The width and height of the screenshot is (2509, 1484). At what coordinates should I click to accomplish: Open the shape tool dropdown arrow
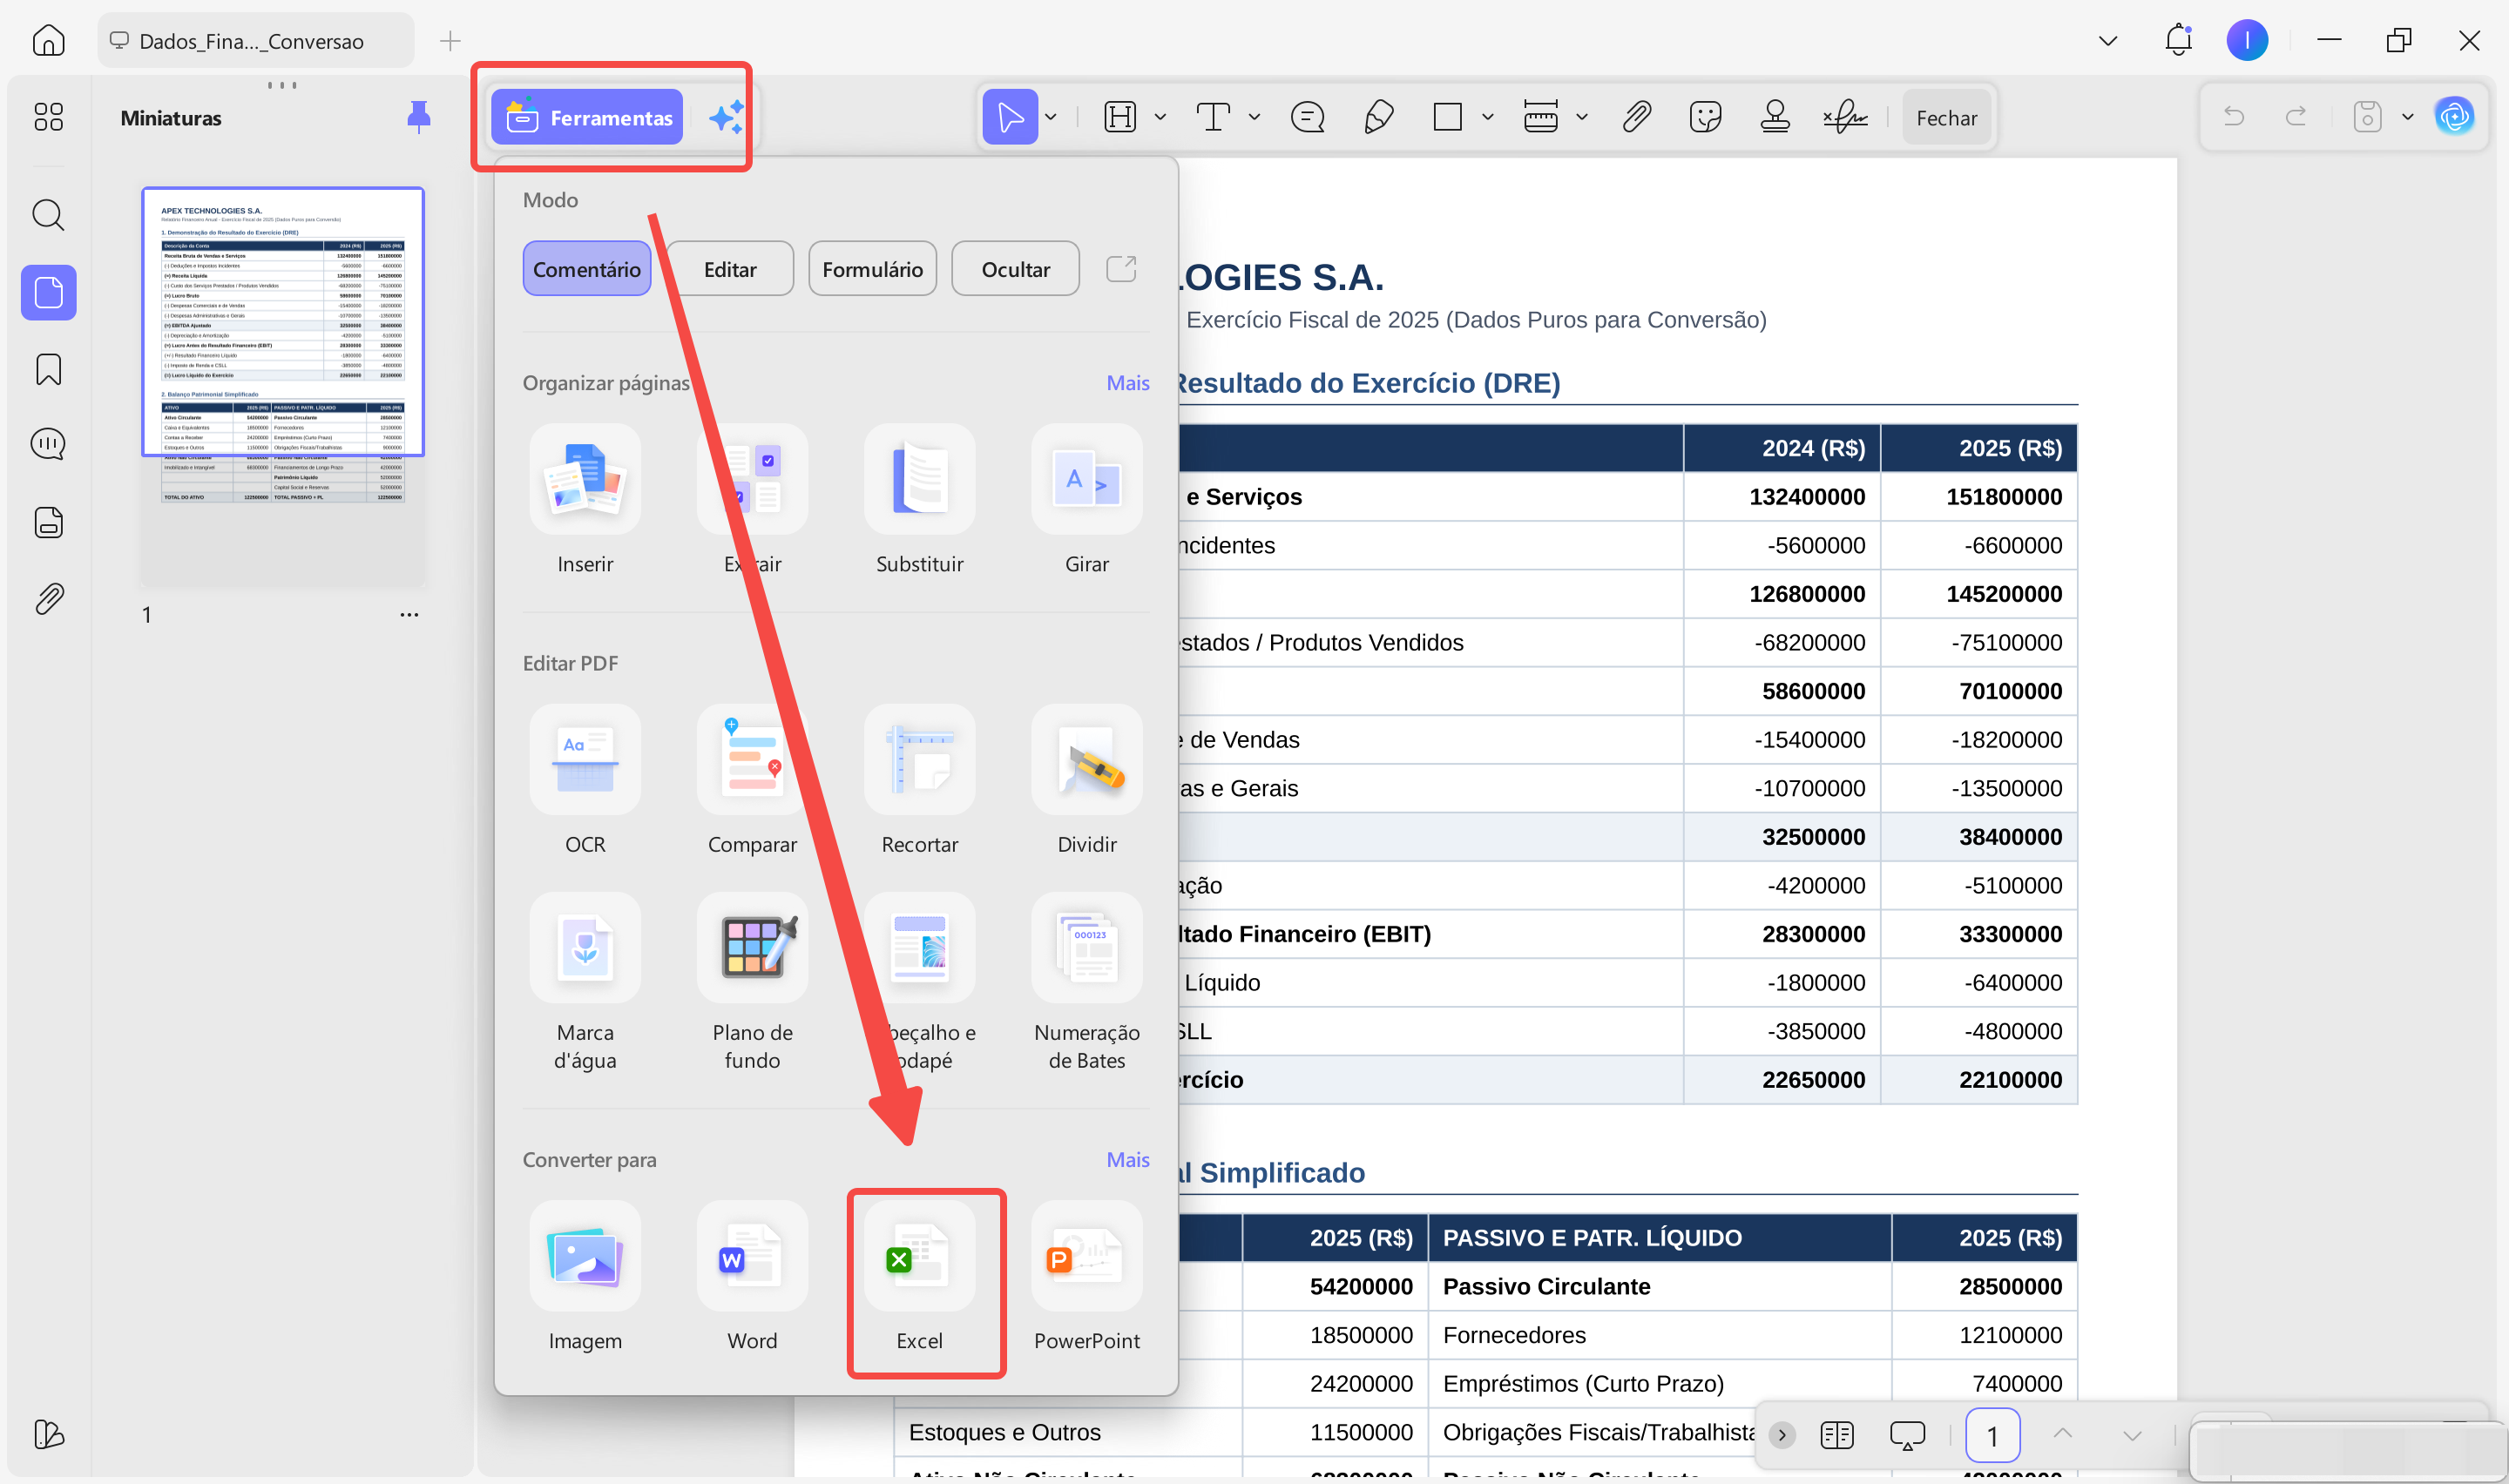point(1488,117)
